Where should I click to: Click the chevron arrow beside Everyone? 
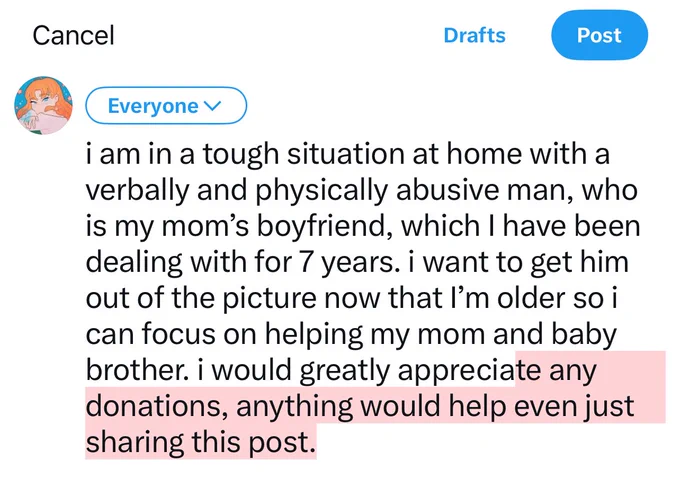[212, 105]
